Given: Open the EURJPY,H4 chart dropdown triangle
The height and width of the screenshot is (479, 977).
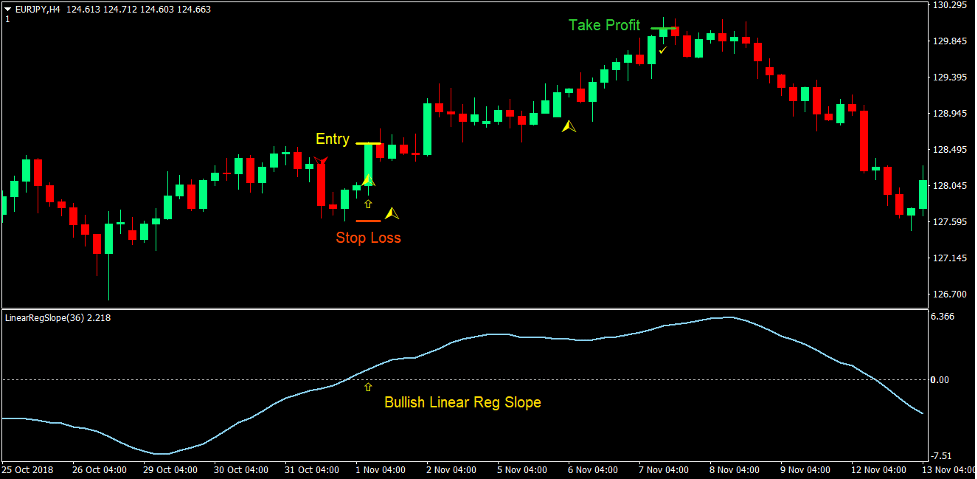Looking at the screenshot, I should (x=8, y=8).
